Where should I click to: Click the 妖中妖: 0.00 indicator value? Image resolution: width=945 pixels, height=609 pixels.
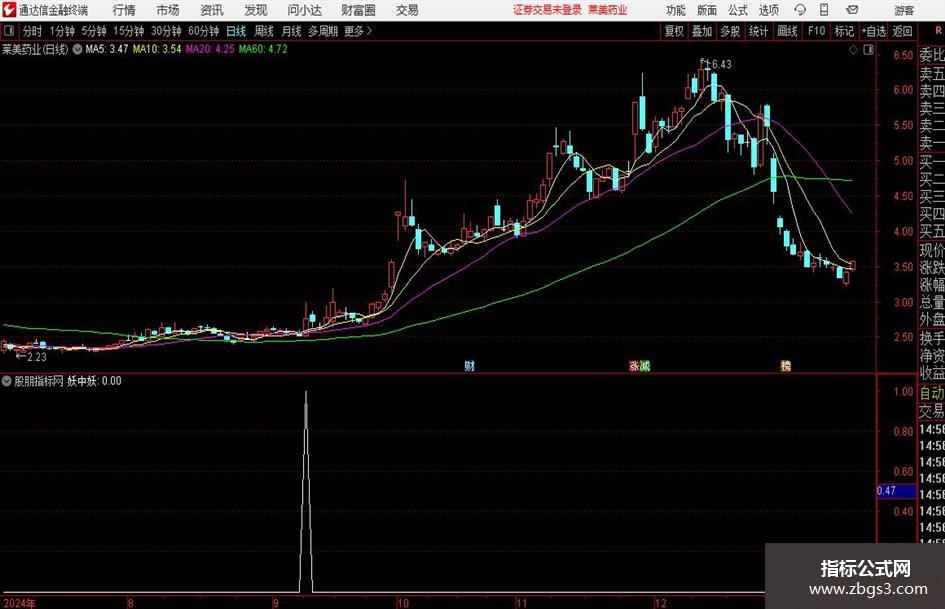(x=94, y=381)
